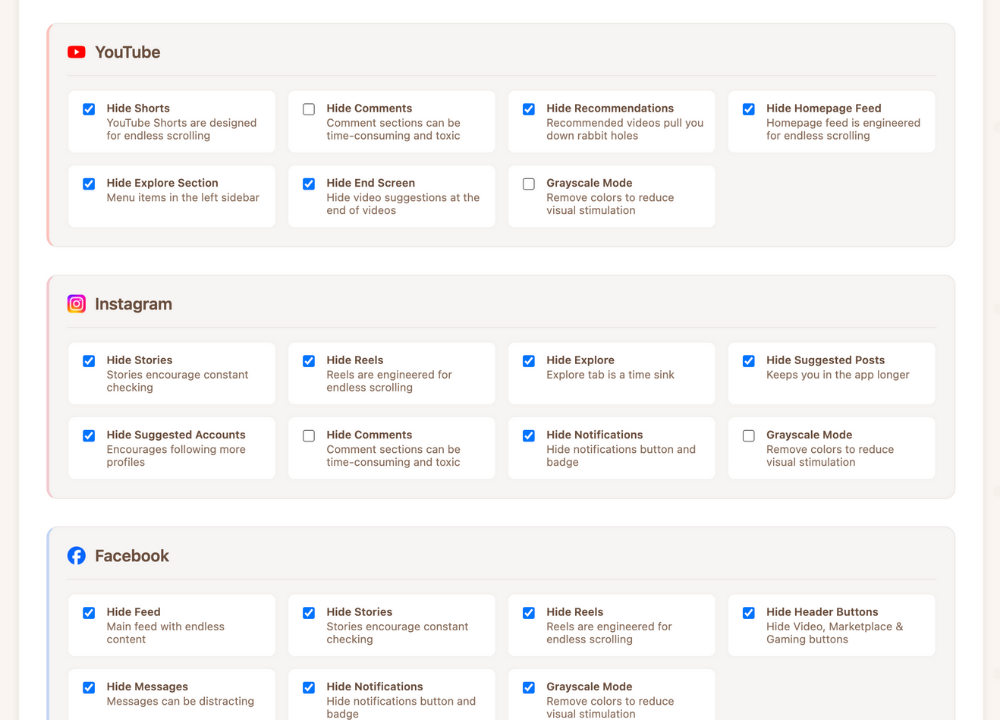Enable Grayscale Mode in YouTube section
The height and width of the screenshot is (720, 1000).
(529, 184)
